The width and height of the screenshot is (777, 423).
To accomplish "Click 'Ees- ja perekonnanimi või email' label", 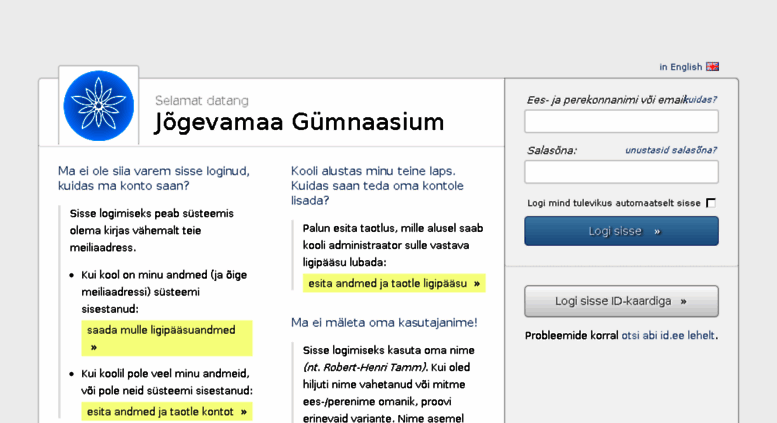I will 606,100.
